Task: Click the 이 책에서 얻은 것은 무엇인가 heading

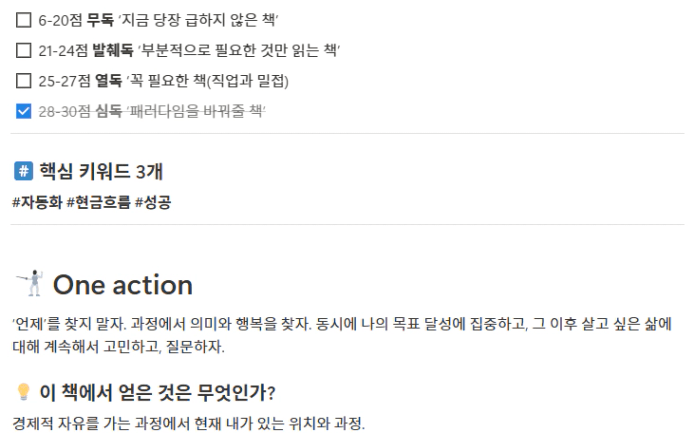Action: [x=157, y=392]
